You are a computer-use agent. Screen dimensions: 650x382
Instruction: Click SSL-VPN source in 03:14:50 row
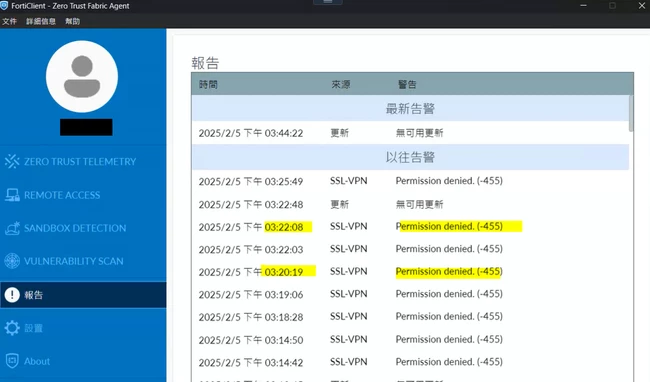tap(349, 339)
